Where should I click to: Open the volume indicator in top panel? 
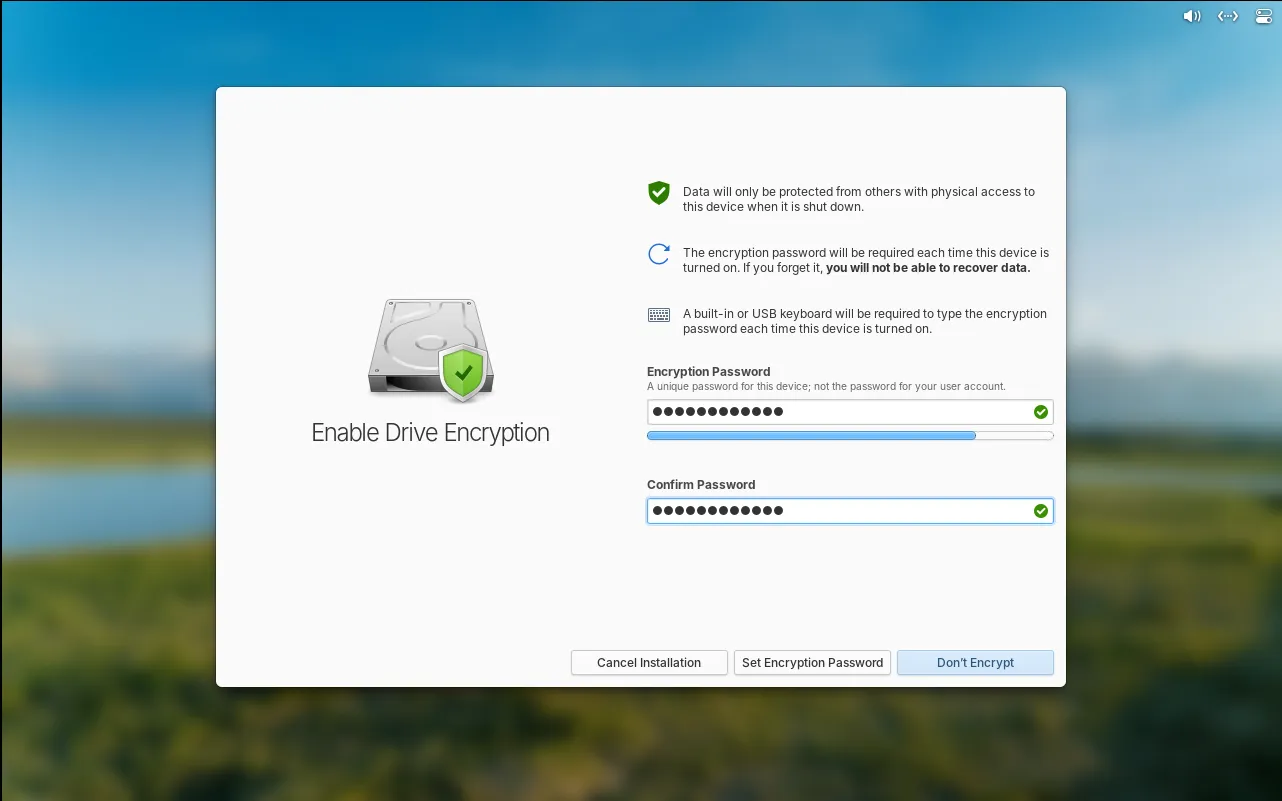click(x=1191, y=16)
